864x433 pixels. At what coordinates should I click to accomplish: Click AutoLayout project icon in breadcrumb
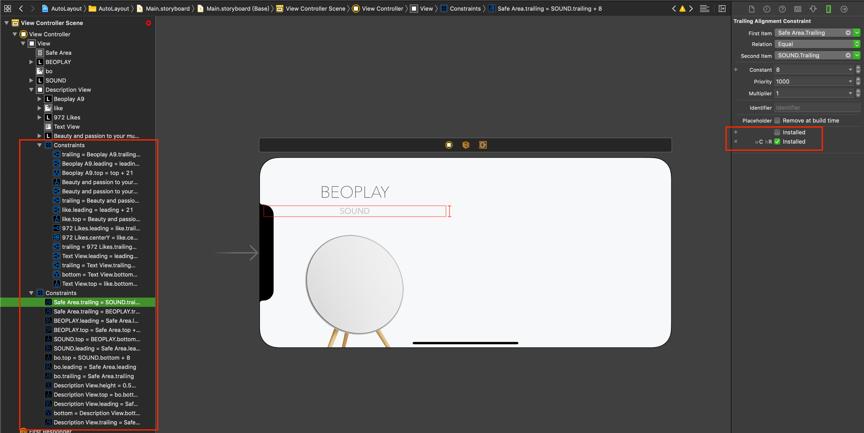(x=45, y=9)
